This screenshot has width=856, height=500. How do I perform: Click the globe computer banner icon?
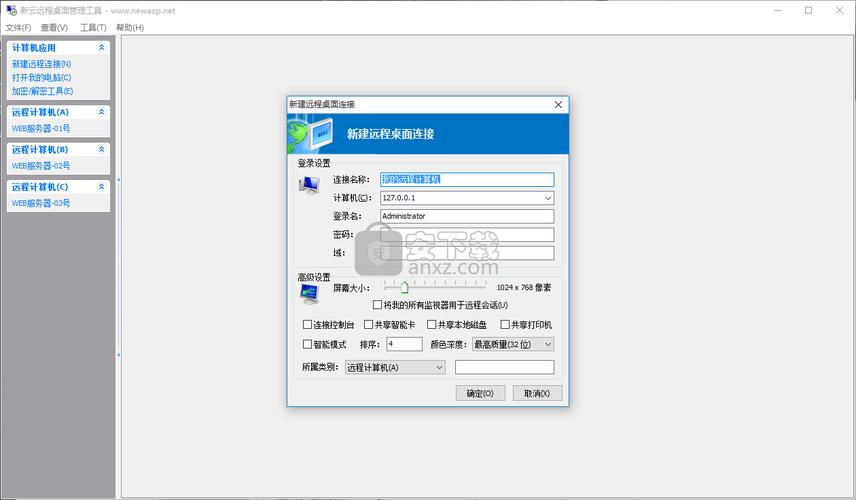tap(310, 134)
